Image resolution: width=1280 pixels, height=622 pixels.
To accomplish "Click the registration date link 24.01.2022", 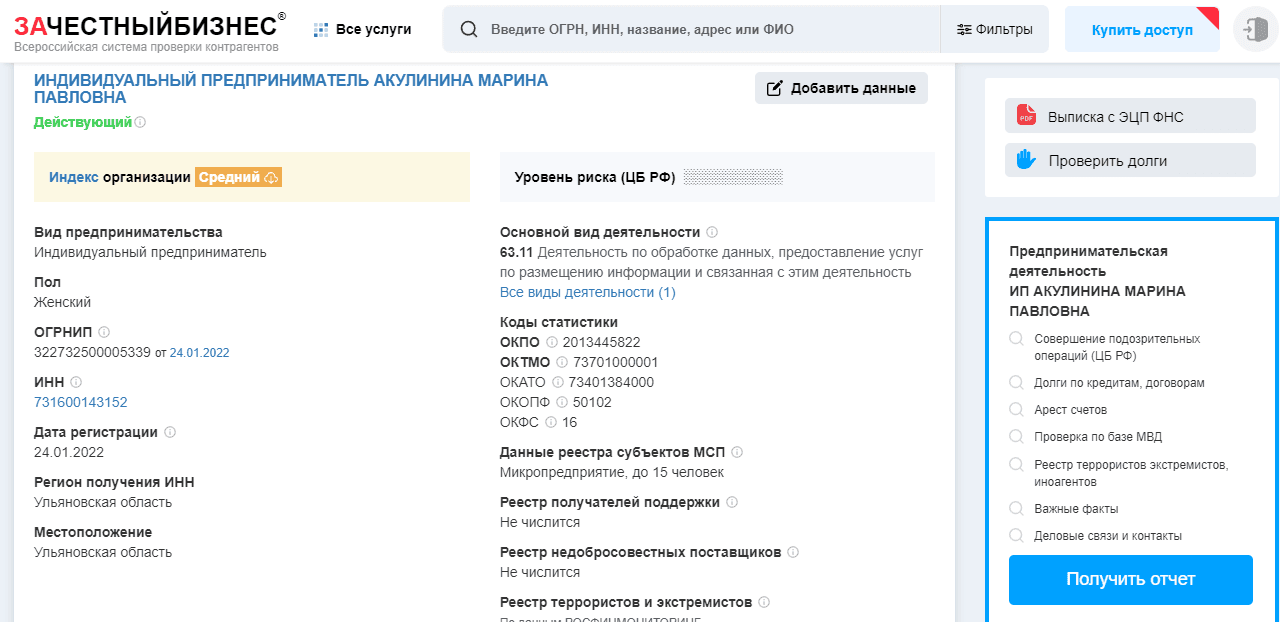I will (x=201, y=352).
